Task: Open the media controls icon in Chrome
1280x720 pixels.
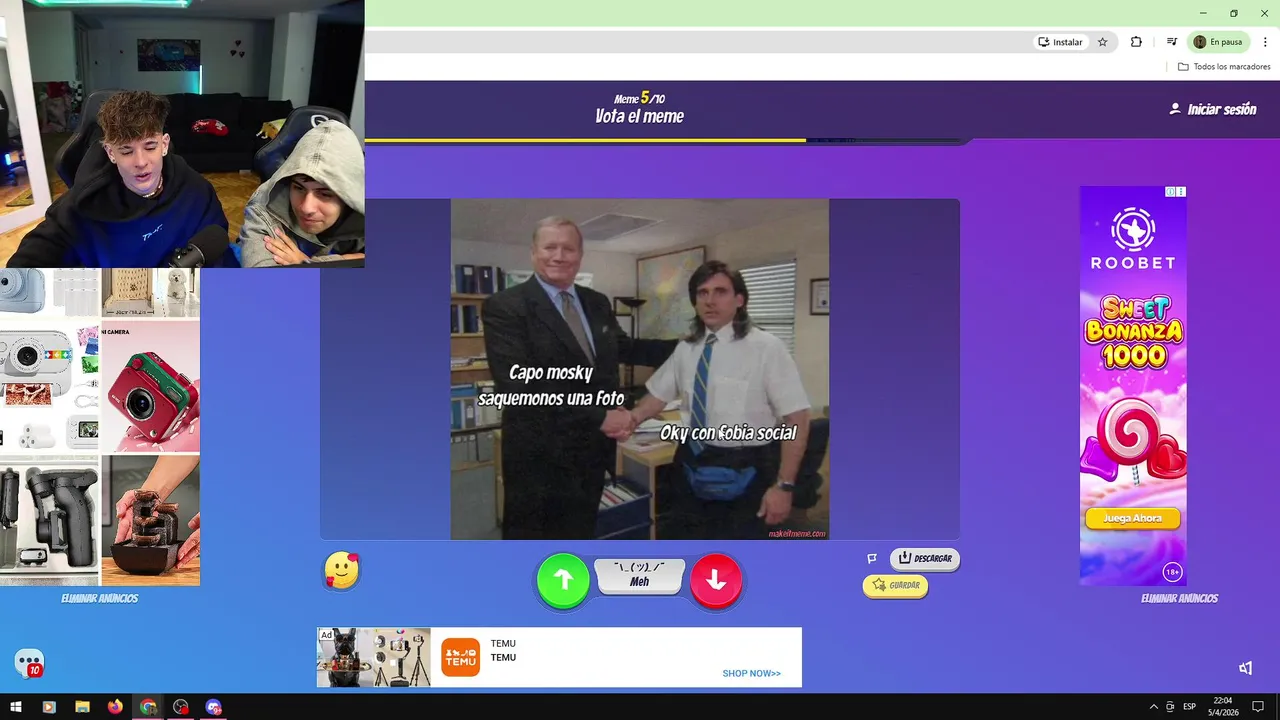Action: pyautogui.click(x=1171, y=42)
